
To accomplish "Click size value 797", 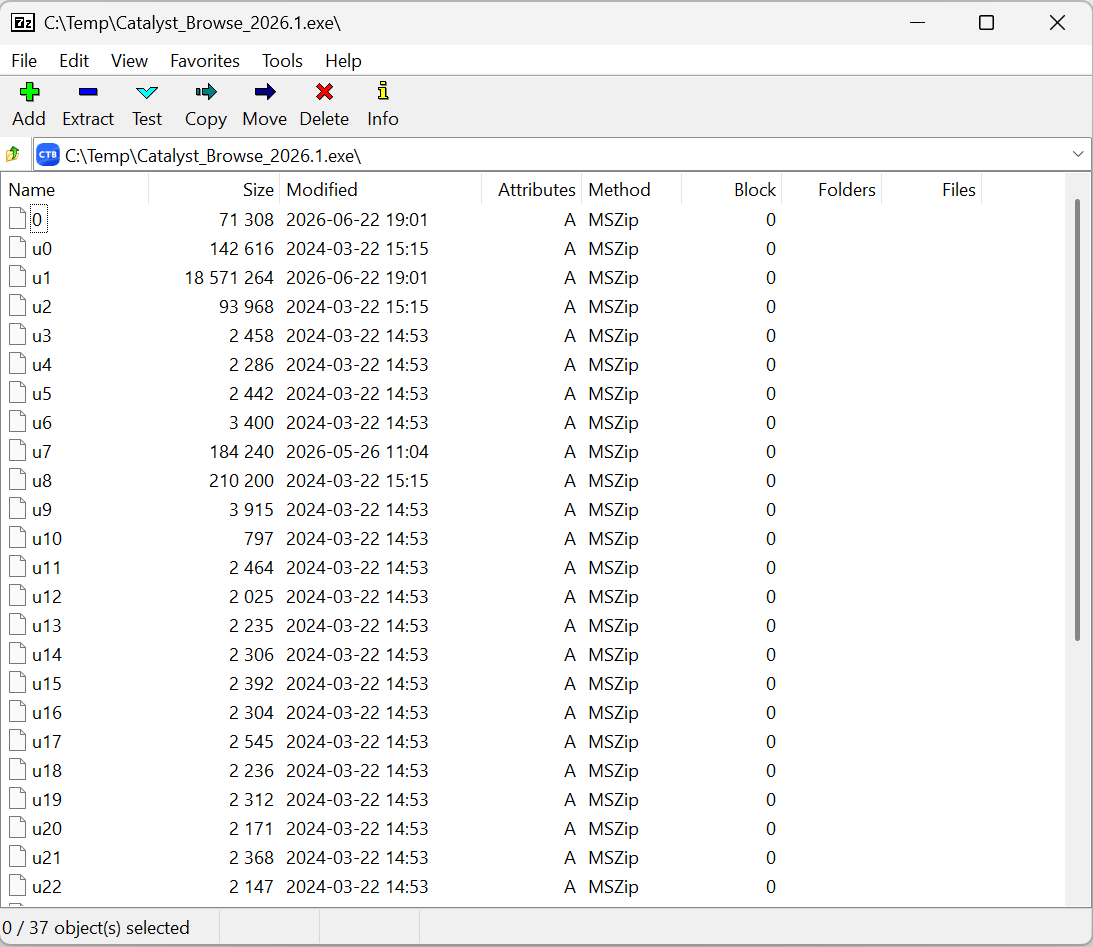I will tap(259, 539).
